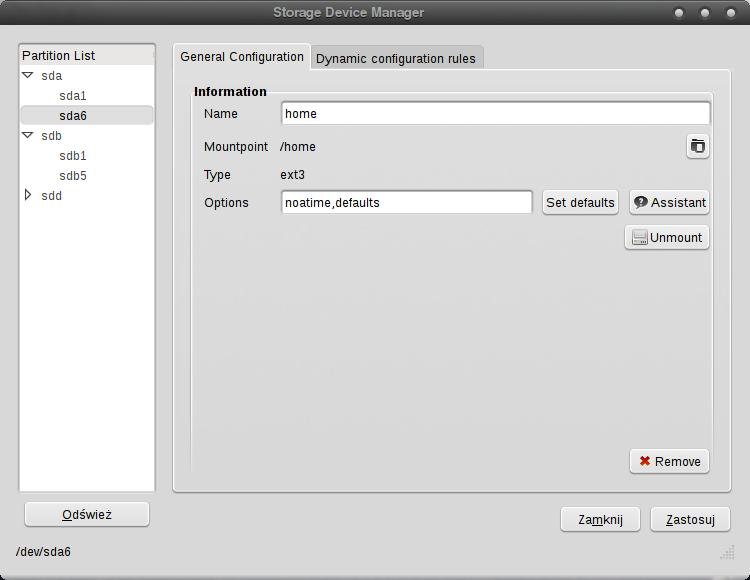Click the Assistant speech bubble icon
750x580 pixels.
pos(640,203)
